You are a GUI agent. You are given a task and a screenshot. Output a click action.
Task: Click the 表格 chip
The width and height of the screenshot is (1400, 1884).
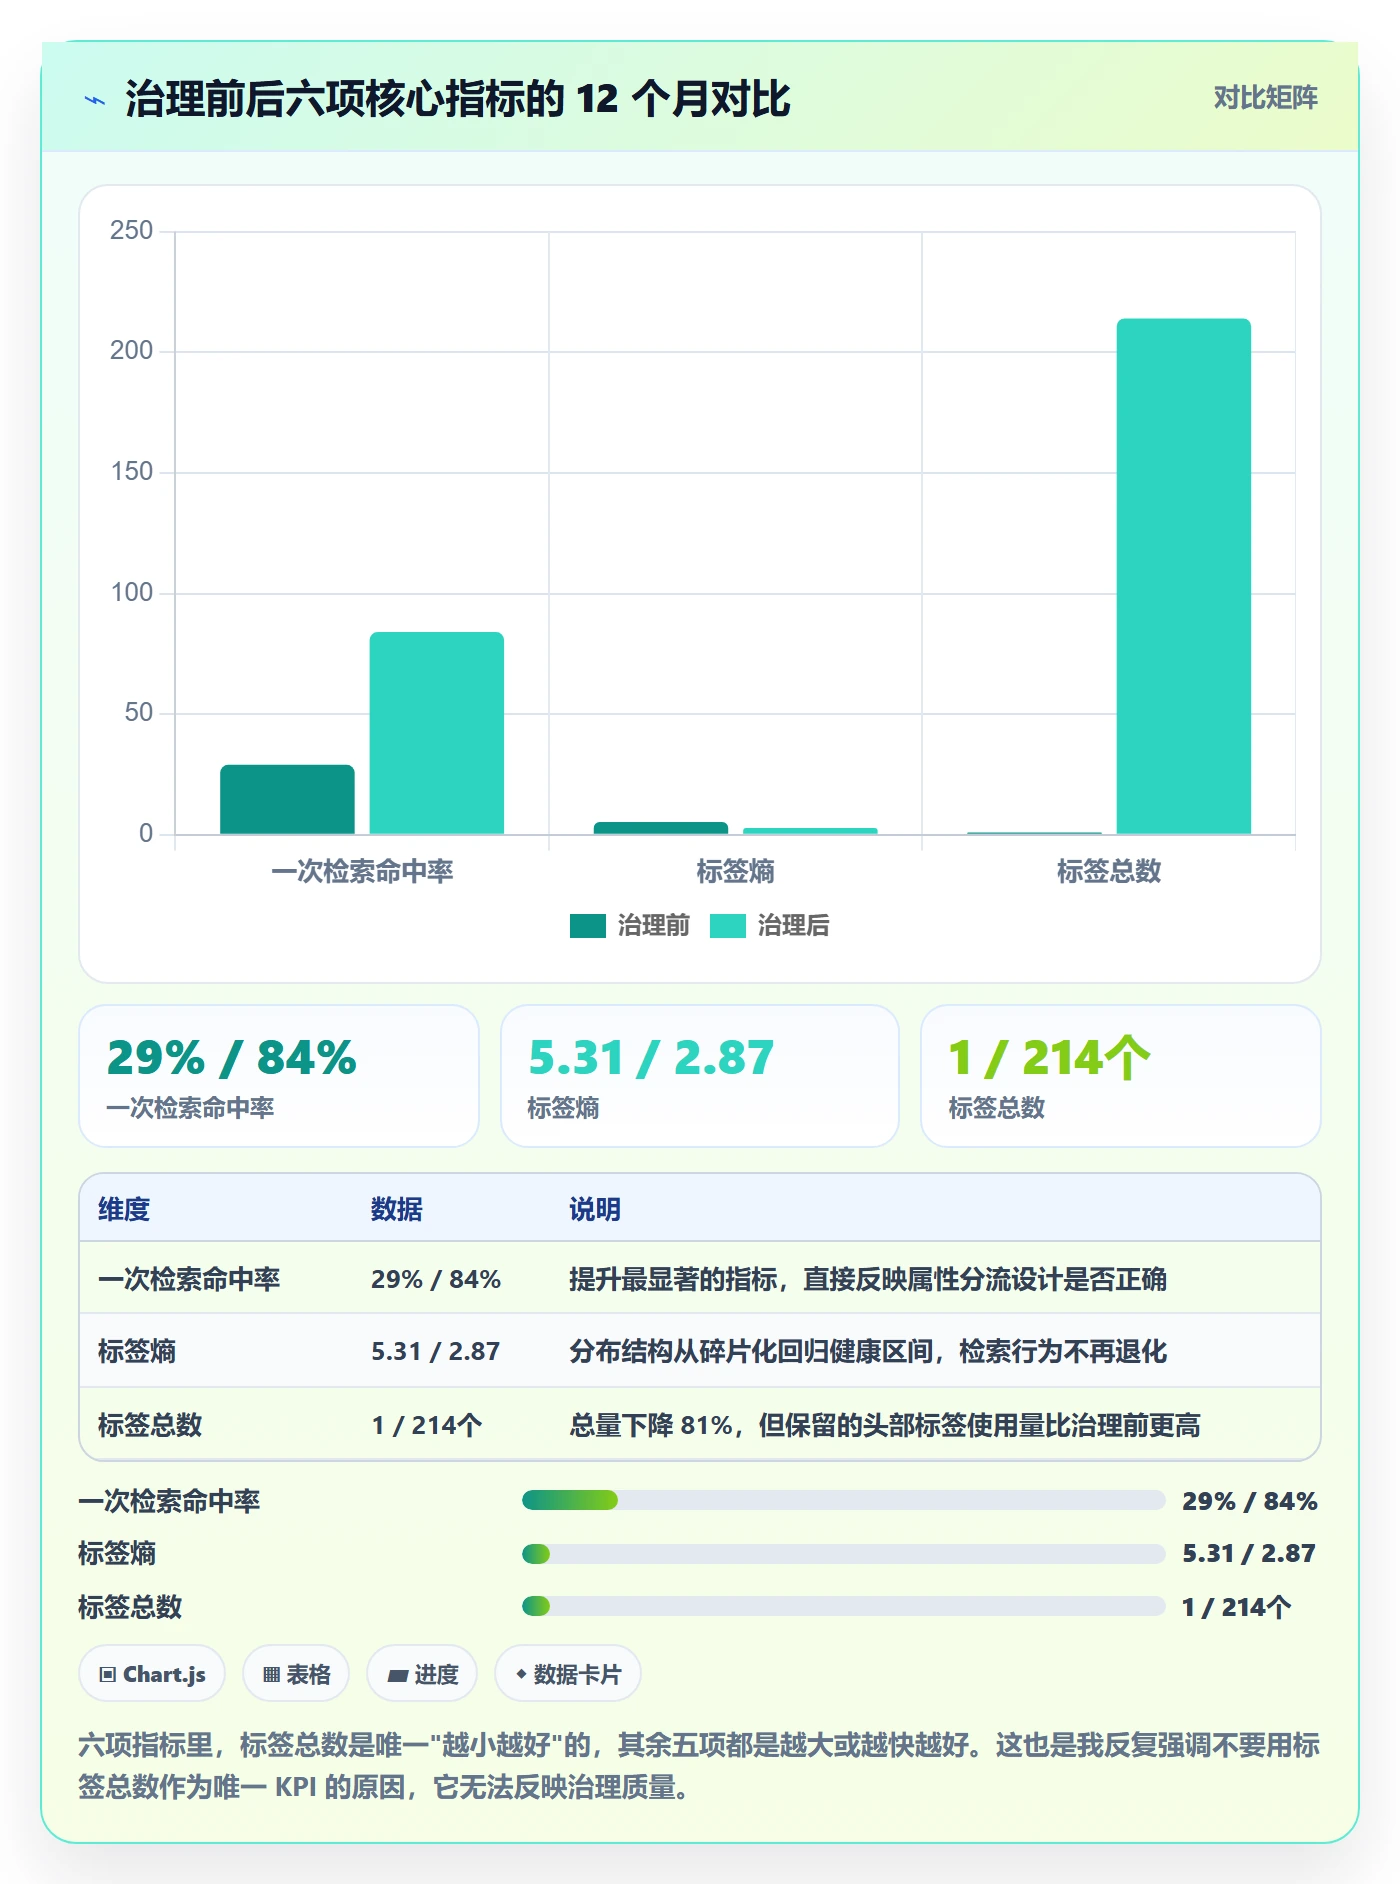296,1674
